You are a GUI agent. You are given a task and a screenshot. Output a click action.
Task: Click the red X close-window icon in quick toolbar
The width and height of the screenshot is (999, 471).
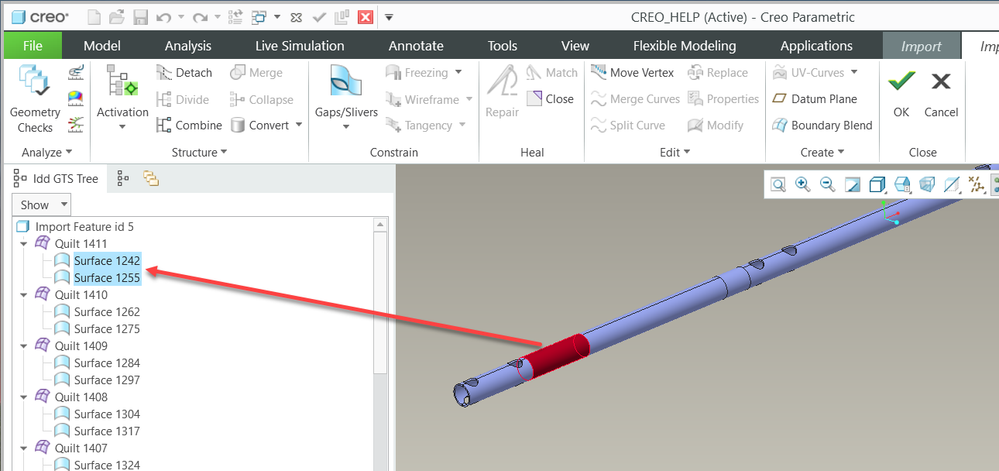(x=365, y=17)
